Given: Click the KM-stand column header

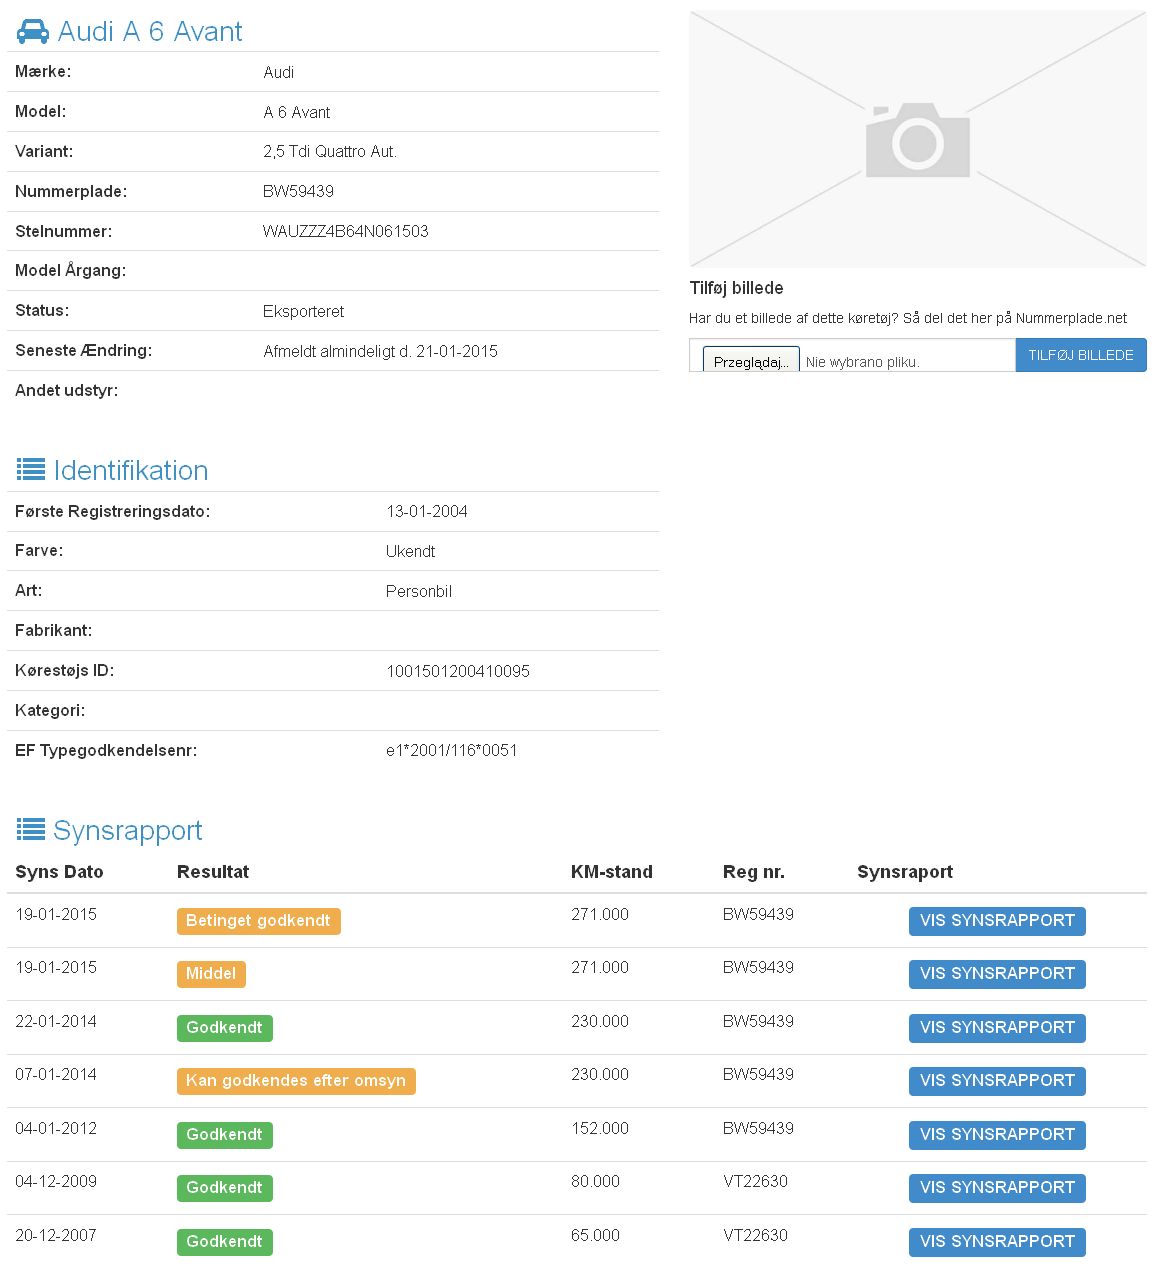Looking at the screenshot, I should click(612, 872).
